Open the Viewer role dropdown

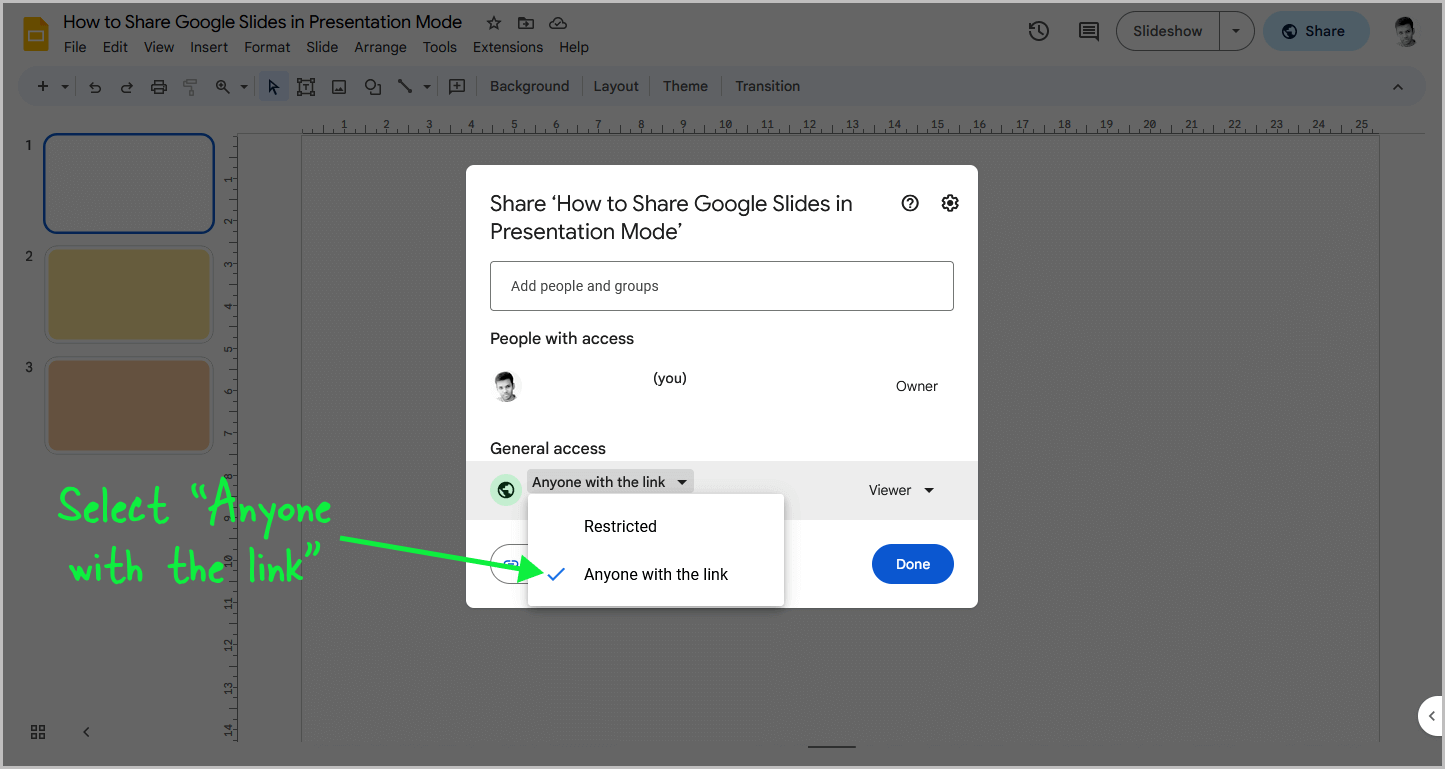coord(901,490)
